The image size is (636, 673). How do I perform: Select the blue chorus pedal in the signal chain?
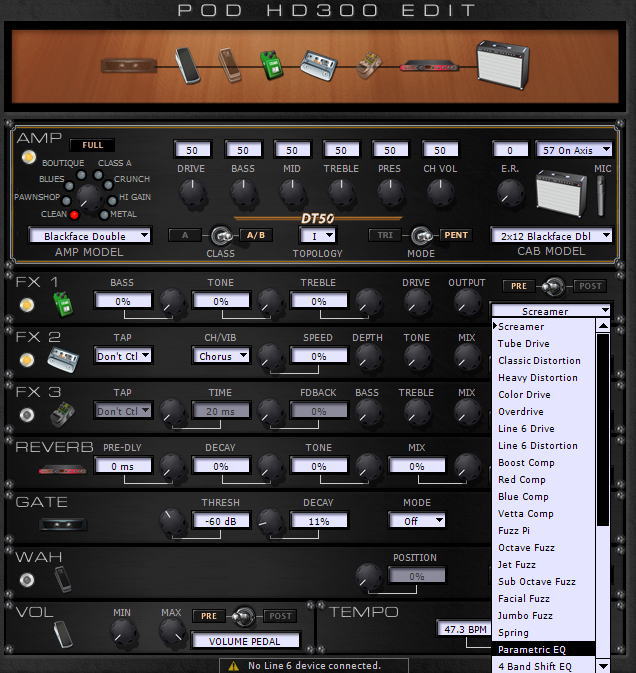pos(318,65)
